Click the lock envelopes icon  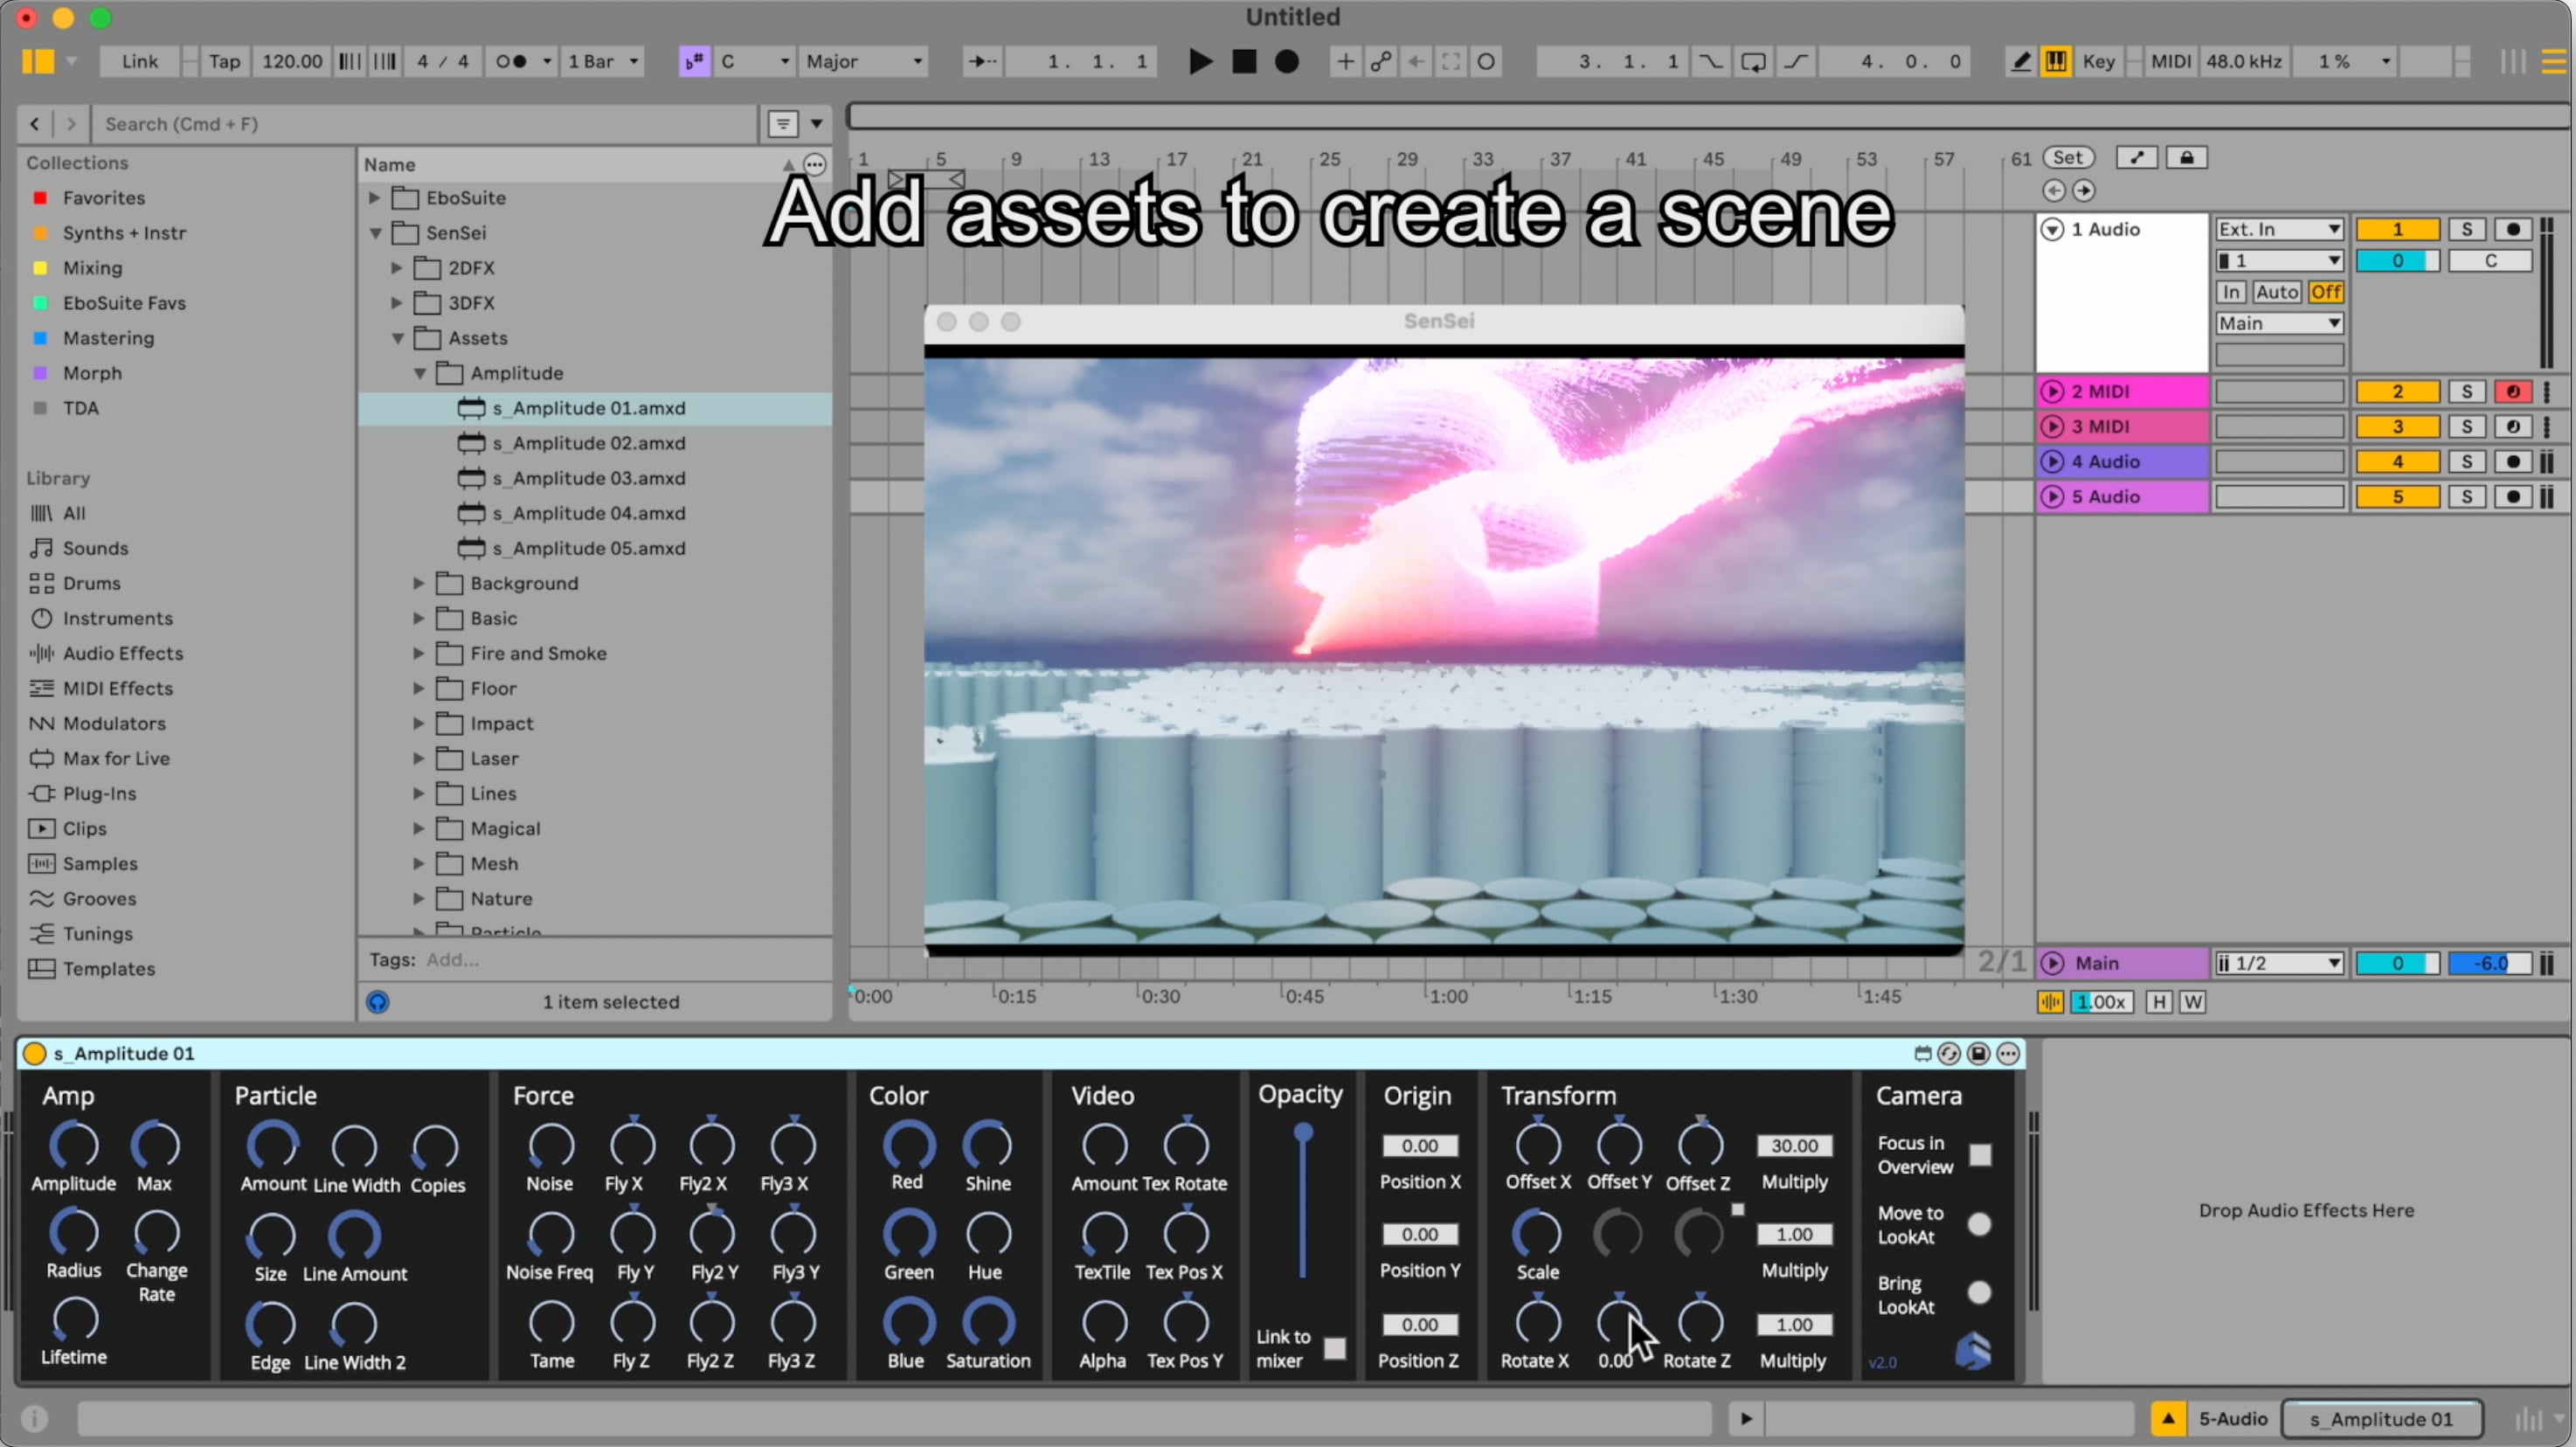(2186, 158)
